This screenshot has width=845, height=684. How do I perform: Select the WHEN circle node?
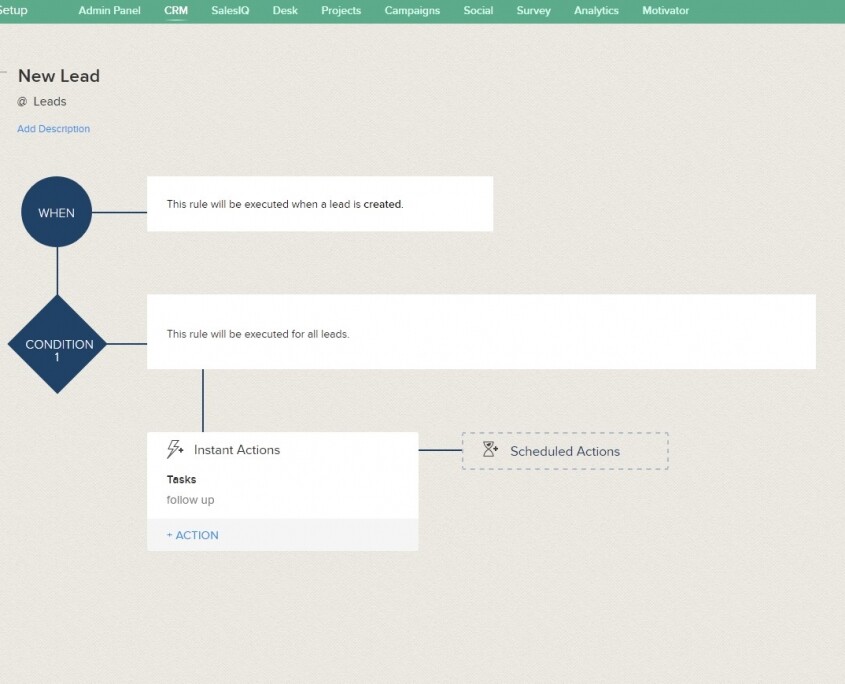[57, 212]
